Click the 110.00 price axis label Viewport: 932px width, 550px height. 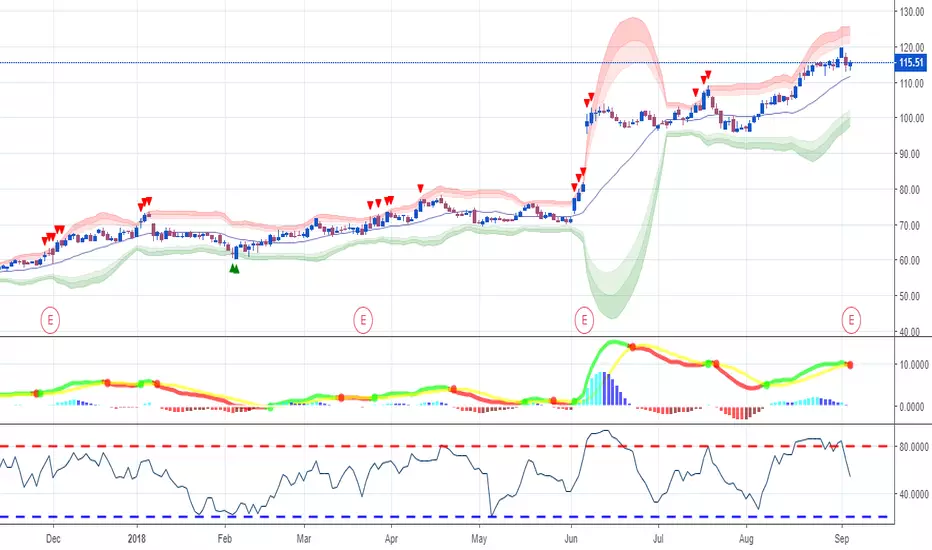(x=912, y=83)
